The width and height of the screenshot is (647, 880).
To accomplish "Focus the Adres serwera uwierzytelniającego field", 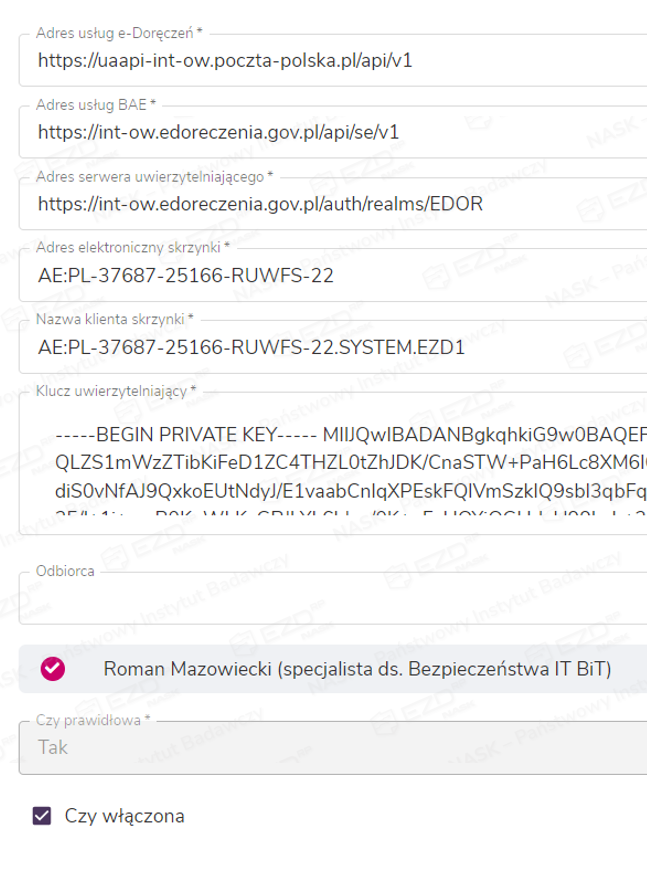I will pyautogui.click(x=330, y=204).
